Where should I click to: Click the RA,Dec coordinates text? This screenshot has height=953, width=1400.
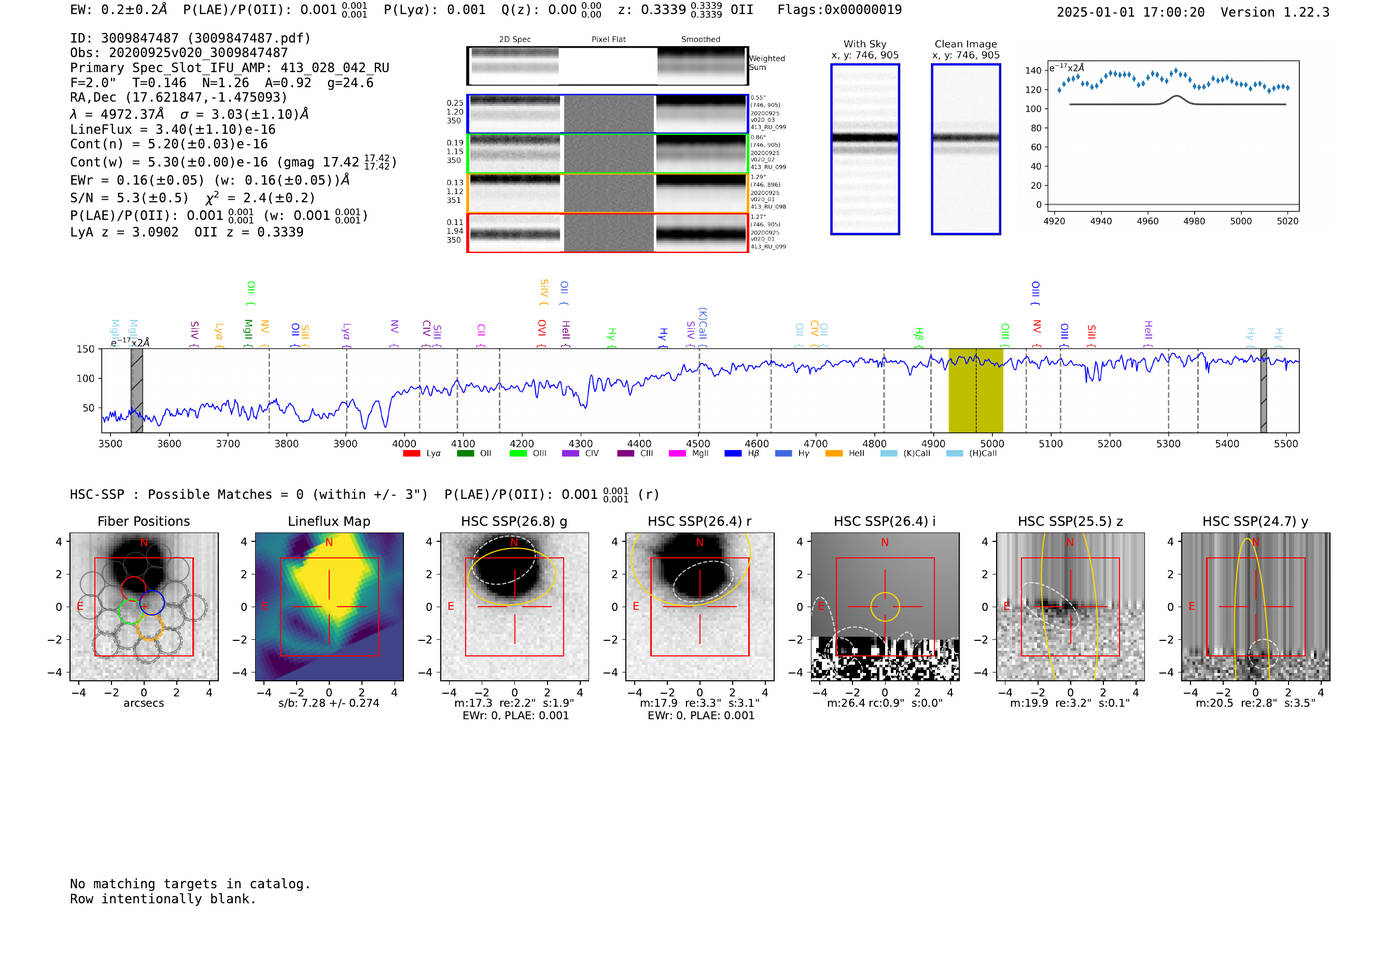(x=178, y=97)
